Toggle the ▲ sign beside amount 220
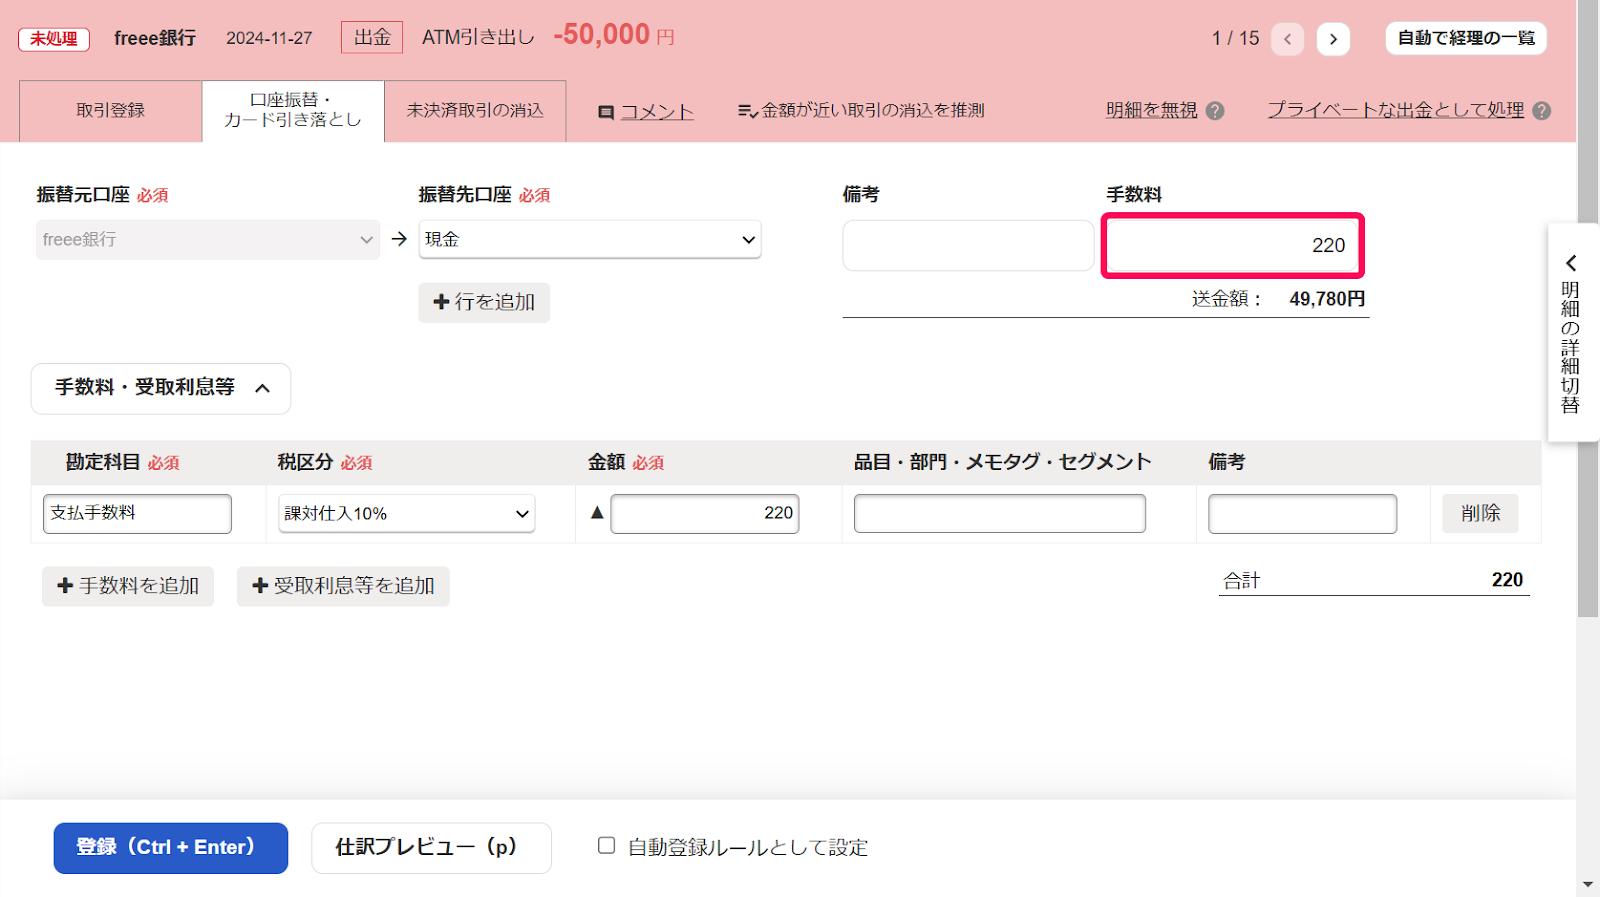 pos(597,513)
